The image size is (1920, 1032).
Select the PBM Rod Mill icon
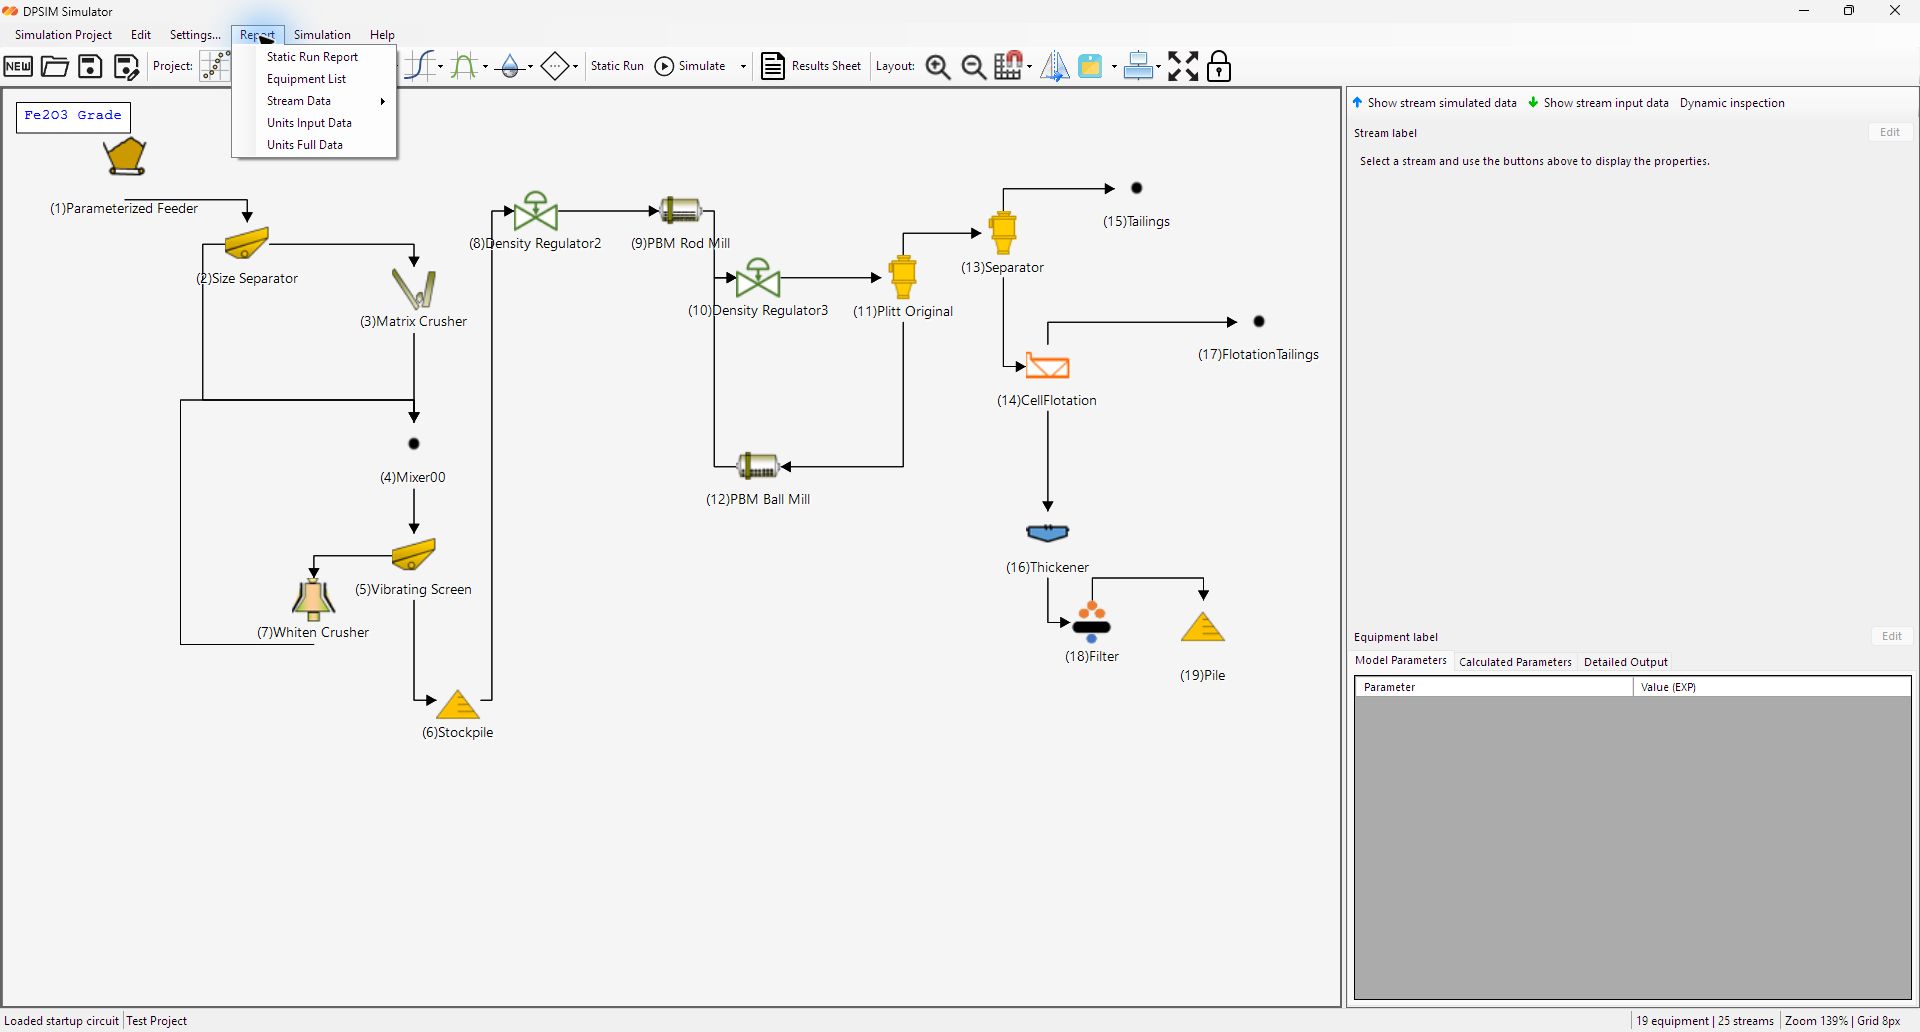click(681, 210)
